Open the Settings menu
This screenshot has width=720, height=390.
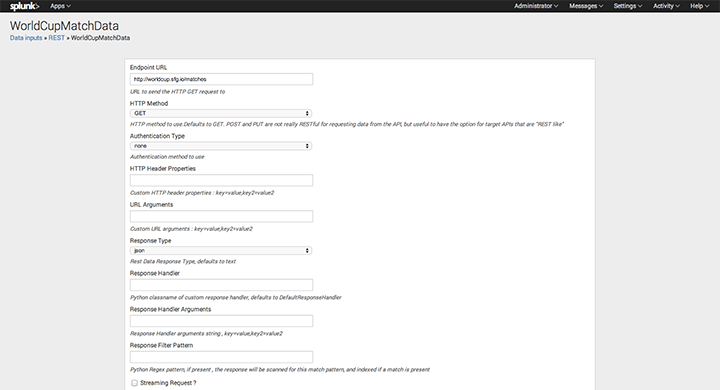click(628, 6)
